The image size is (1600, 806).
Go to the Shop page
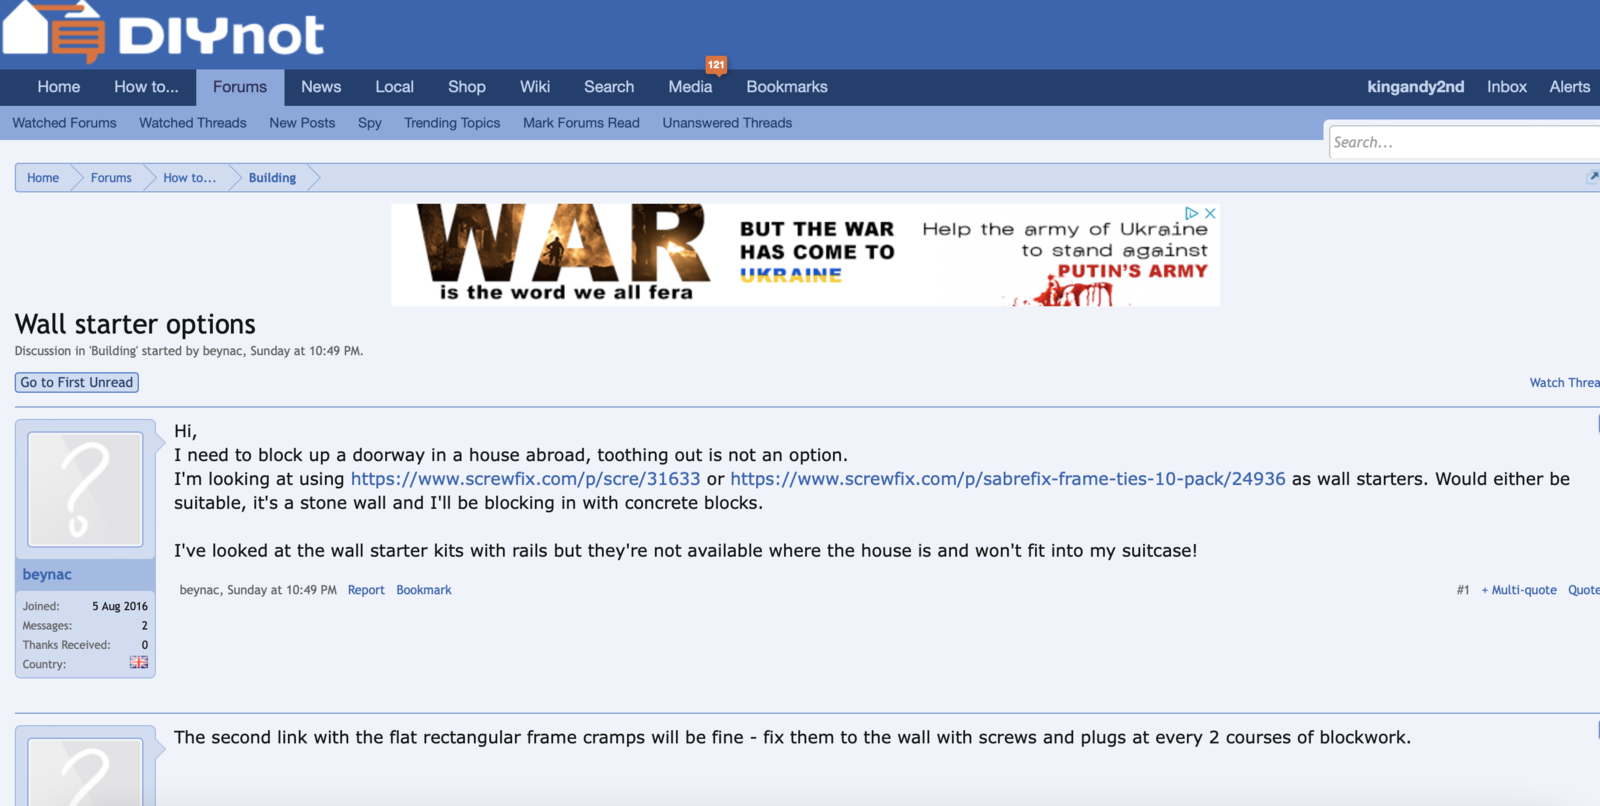tap(467, 87)
